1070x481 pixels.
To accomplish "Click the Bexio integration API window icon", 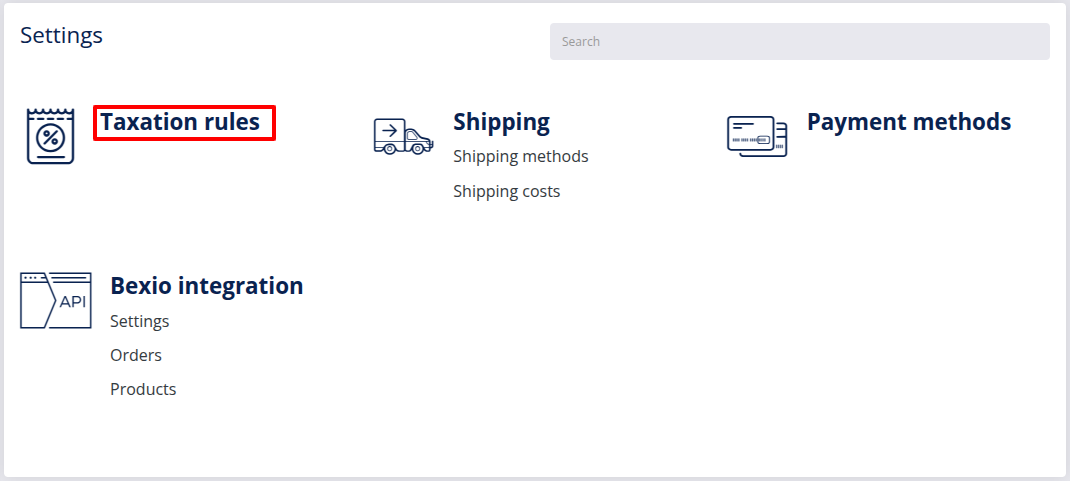I will tap(56, 300).
